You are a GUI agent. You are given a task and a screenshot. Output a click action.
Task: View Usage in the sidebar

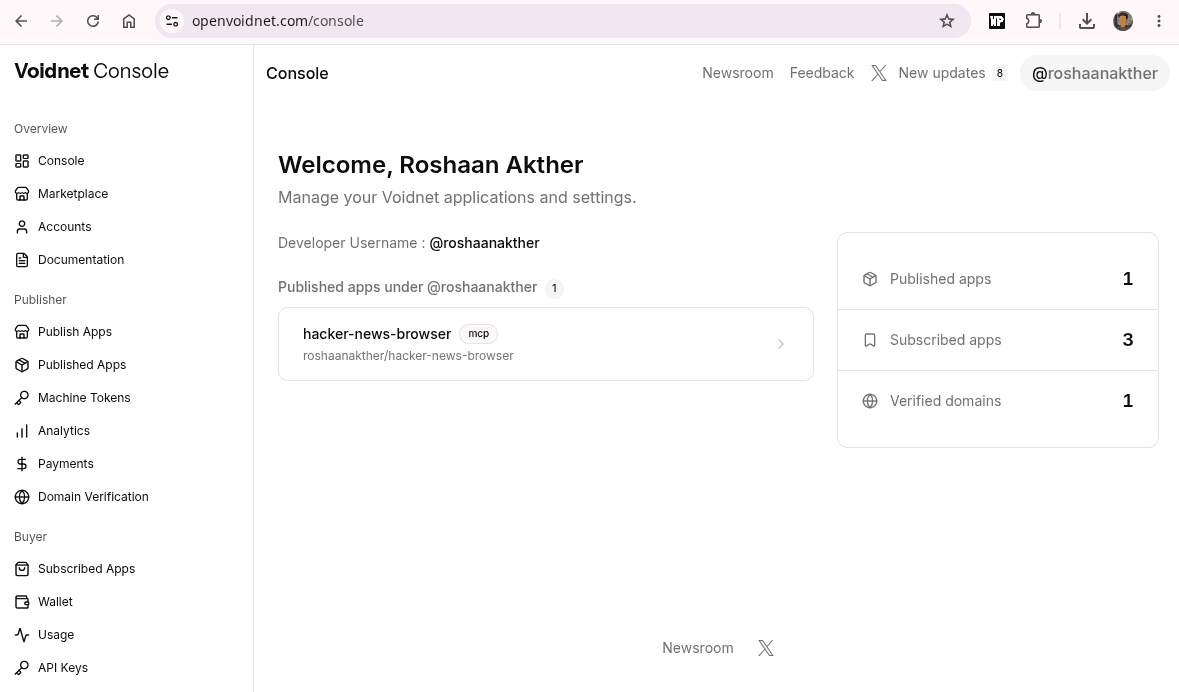coord(44,635)
